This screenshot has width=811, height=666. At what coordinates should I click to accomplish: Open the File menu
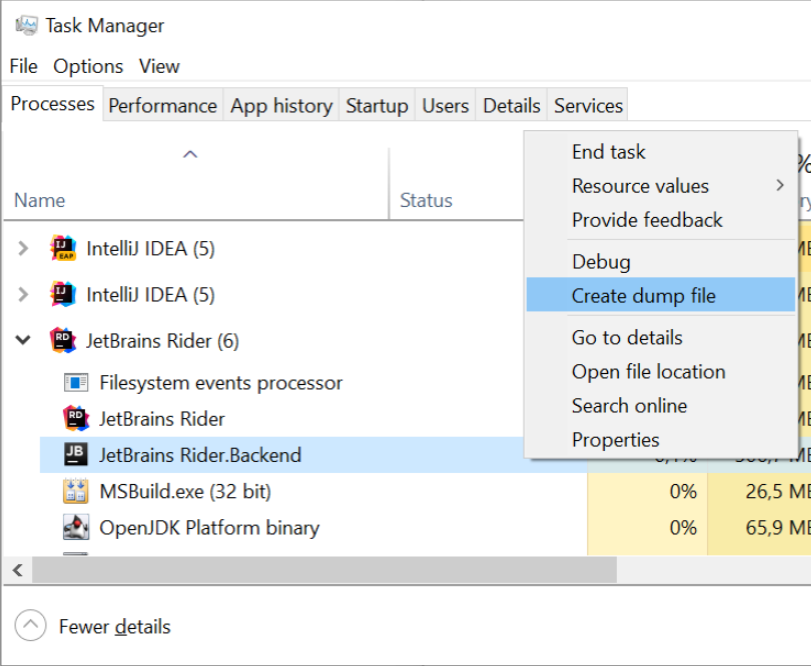pos(23,66)
